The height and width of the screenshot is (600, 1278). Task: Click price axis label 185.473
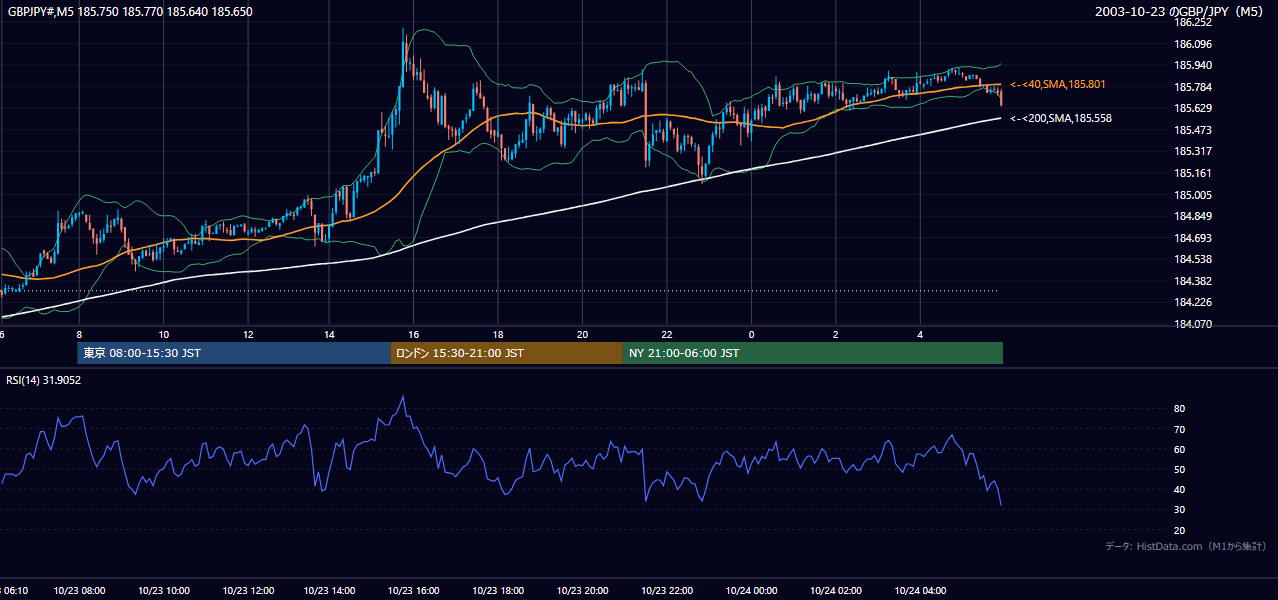point(1193,130)
